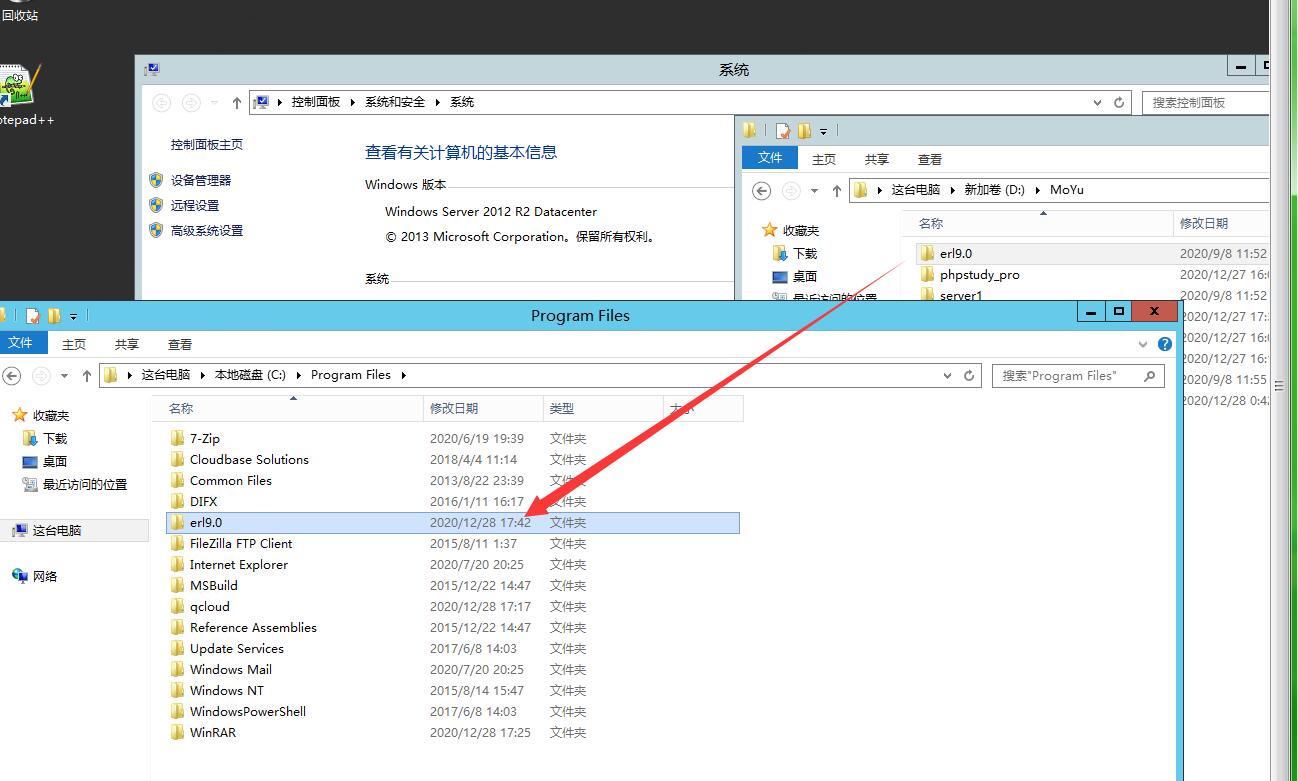Open the 7-Zip folder in Program Files

coord(204,438)
